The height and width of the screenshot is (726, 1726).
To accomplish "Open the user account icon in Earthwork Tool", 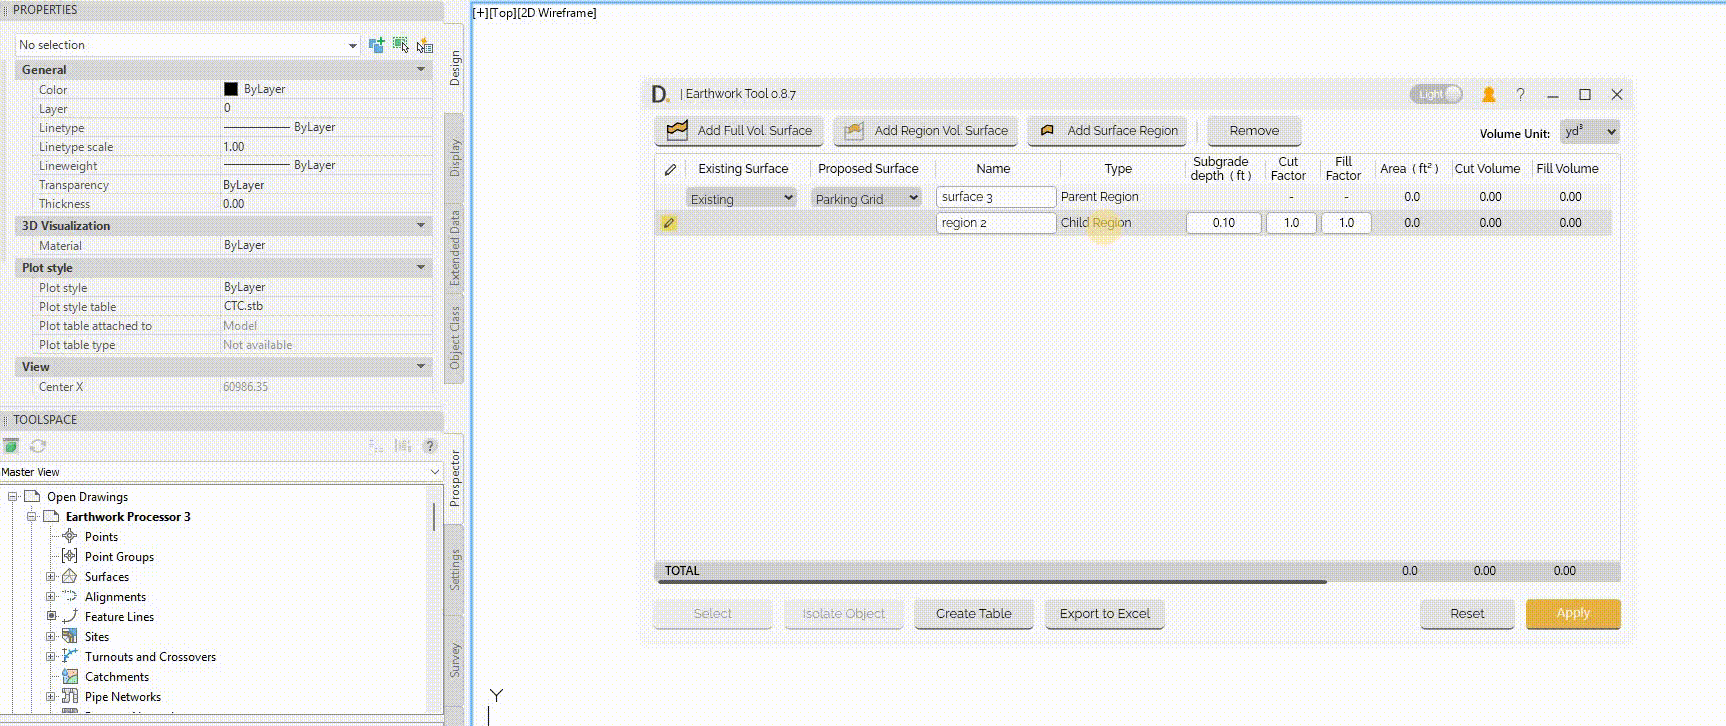I will [x=1488, y=94].
